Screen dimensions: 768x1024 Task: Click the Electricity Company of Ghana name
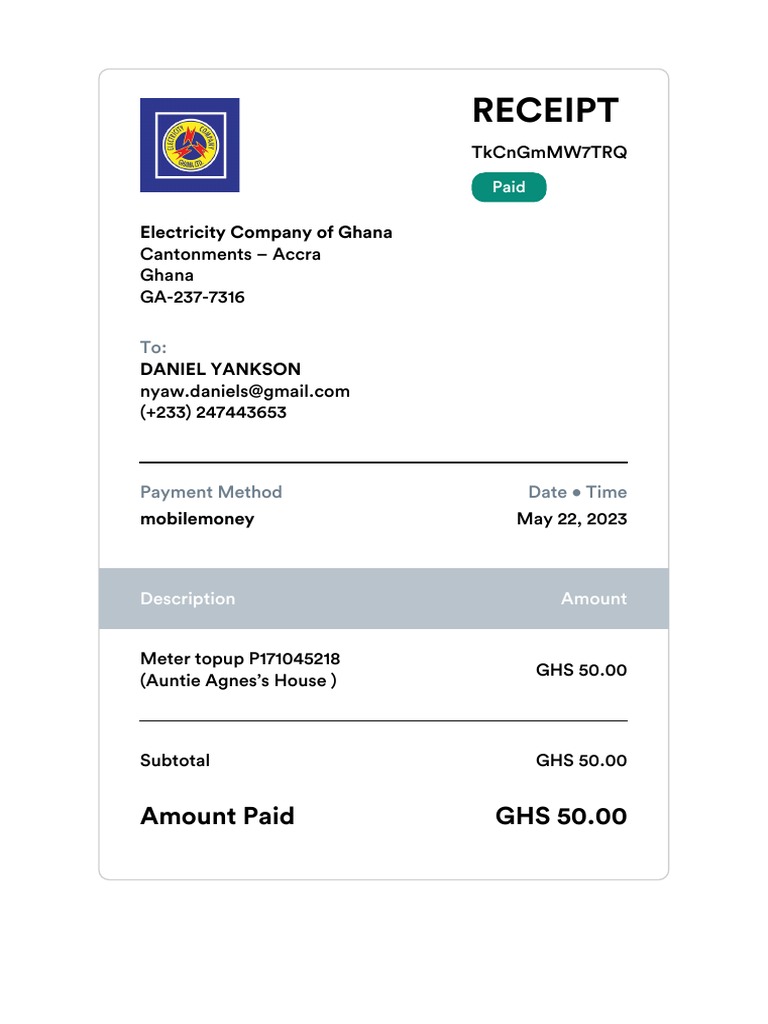(x=266, y=232)
